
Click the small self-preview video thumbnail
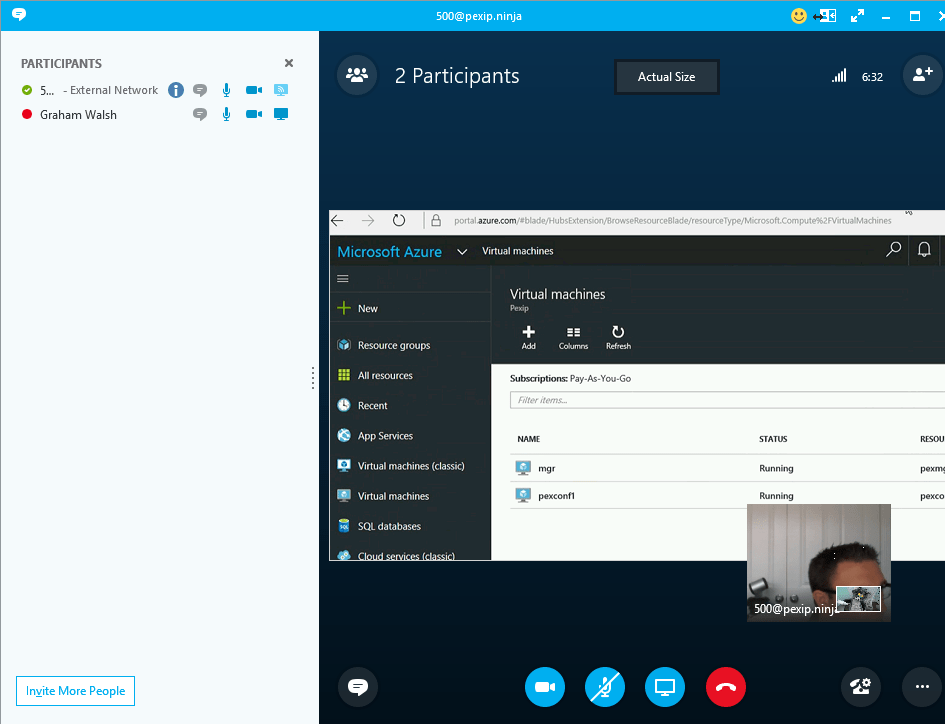(x=858, y=599)
